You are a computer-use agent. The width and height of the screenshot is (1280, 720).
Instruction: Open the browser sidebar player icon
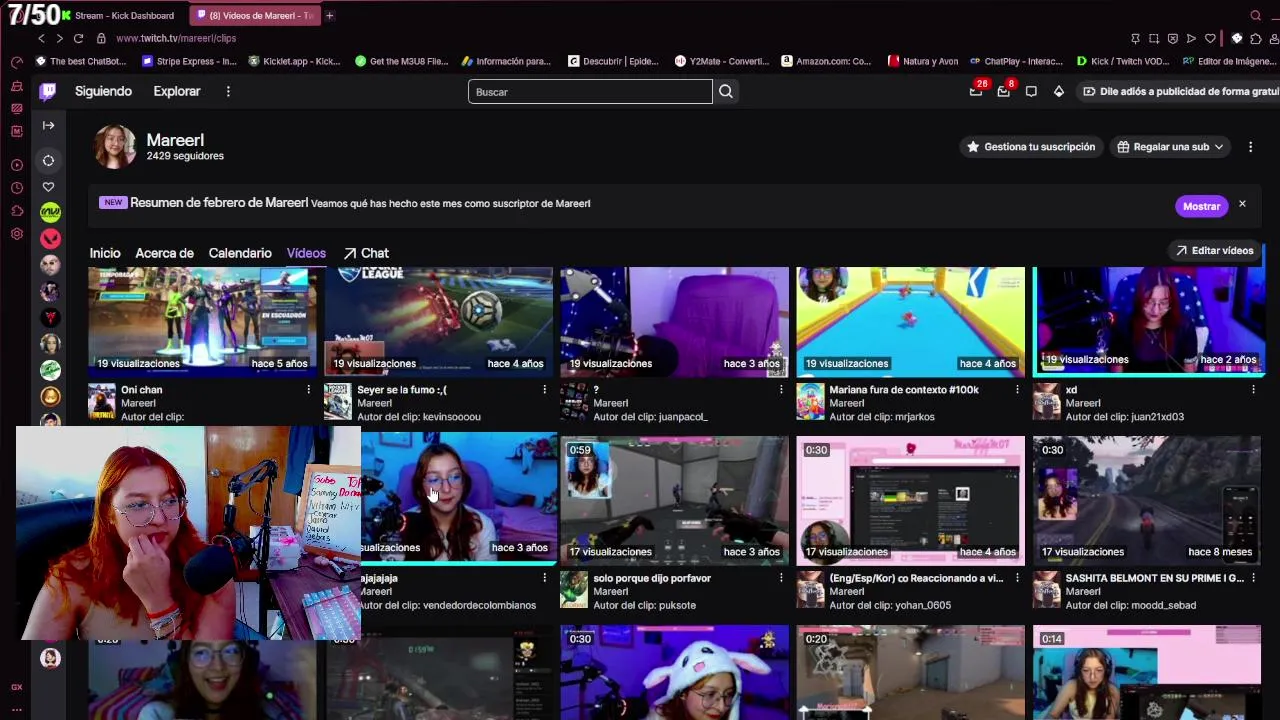pyautogui.click(x=16, y=165)
